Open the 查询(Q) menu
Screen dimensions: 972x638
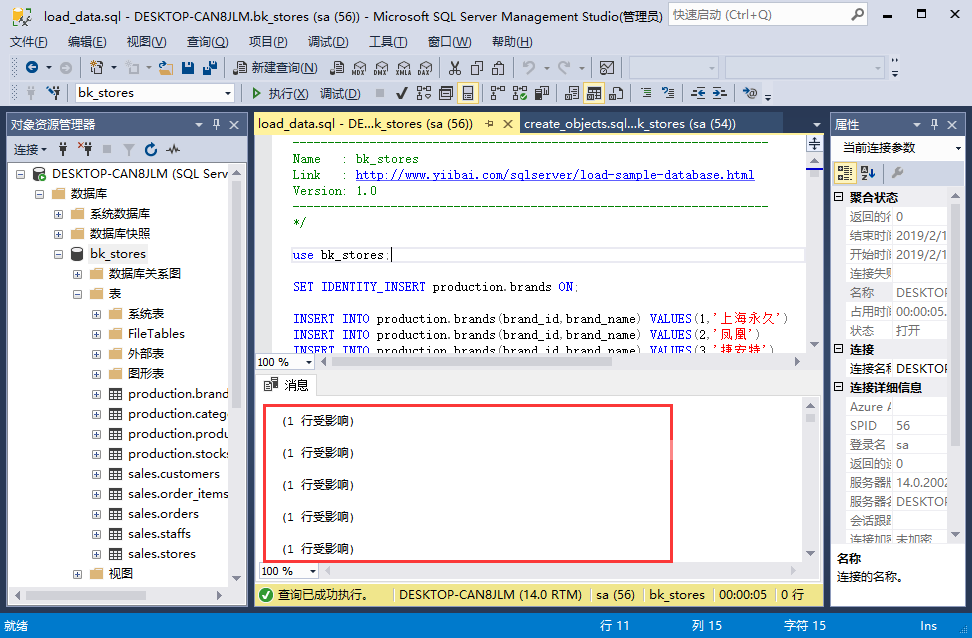click(x=208, y=42)
